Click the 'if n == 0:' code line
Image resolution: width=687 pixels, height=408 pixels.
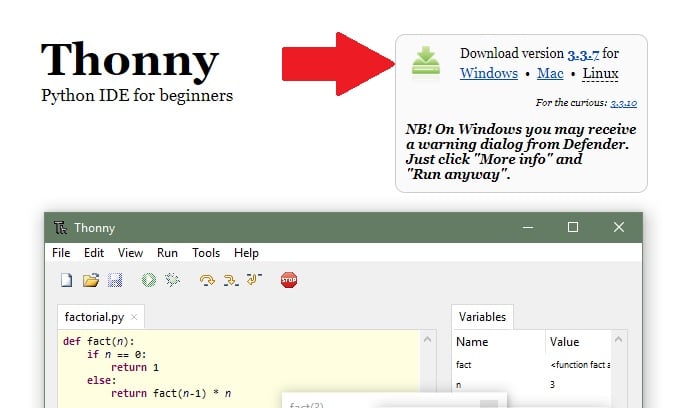pos(117,354)
